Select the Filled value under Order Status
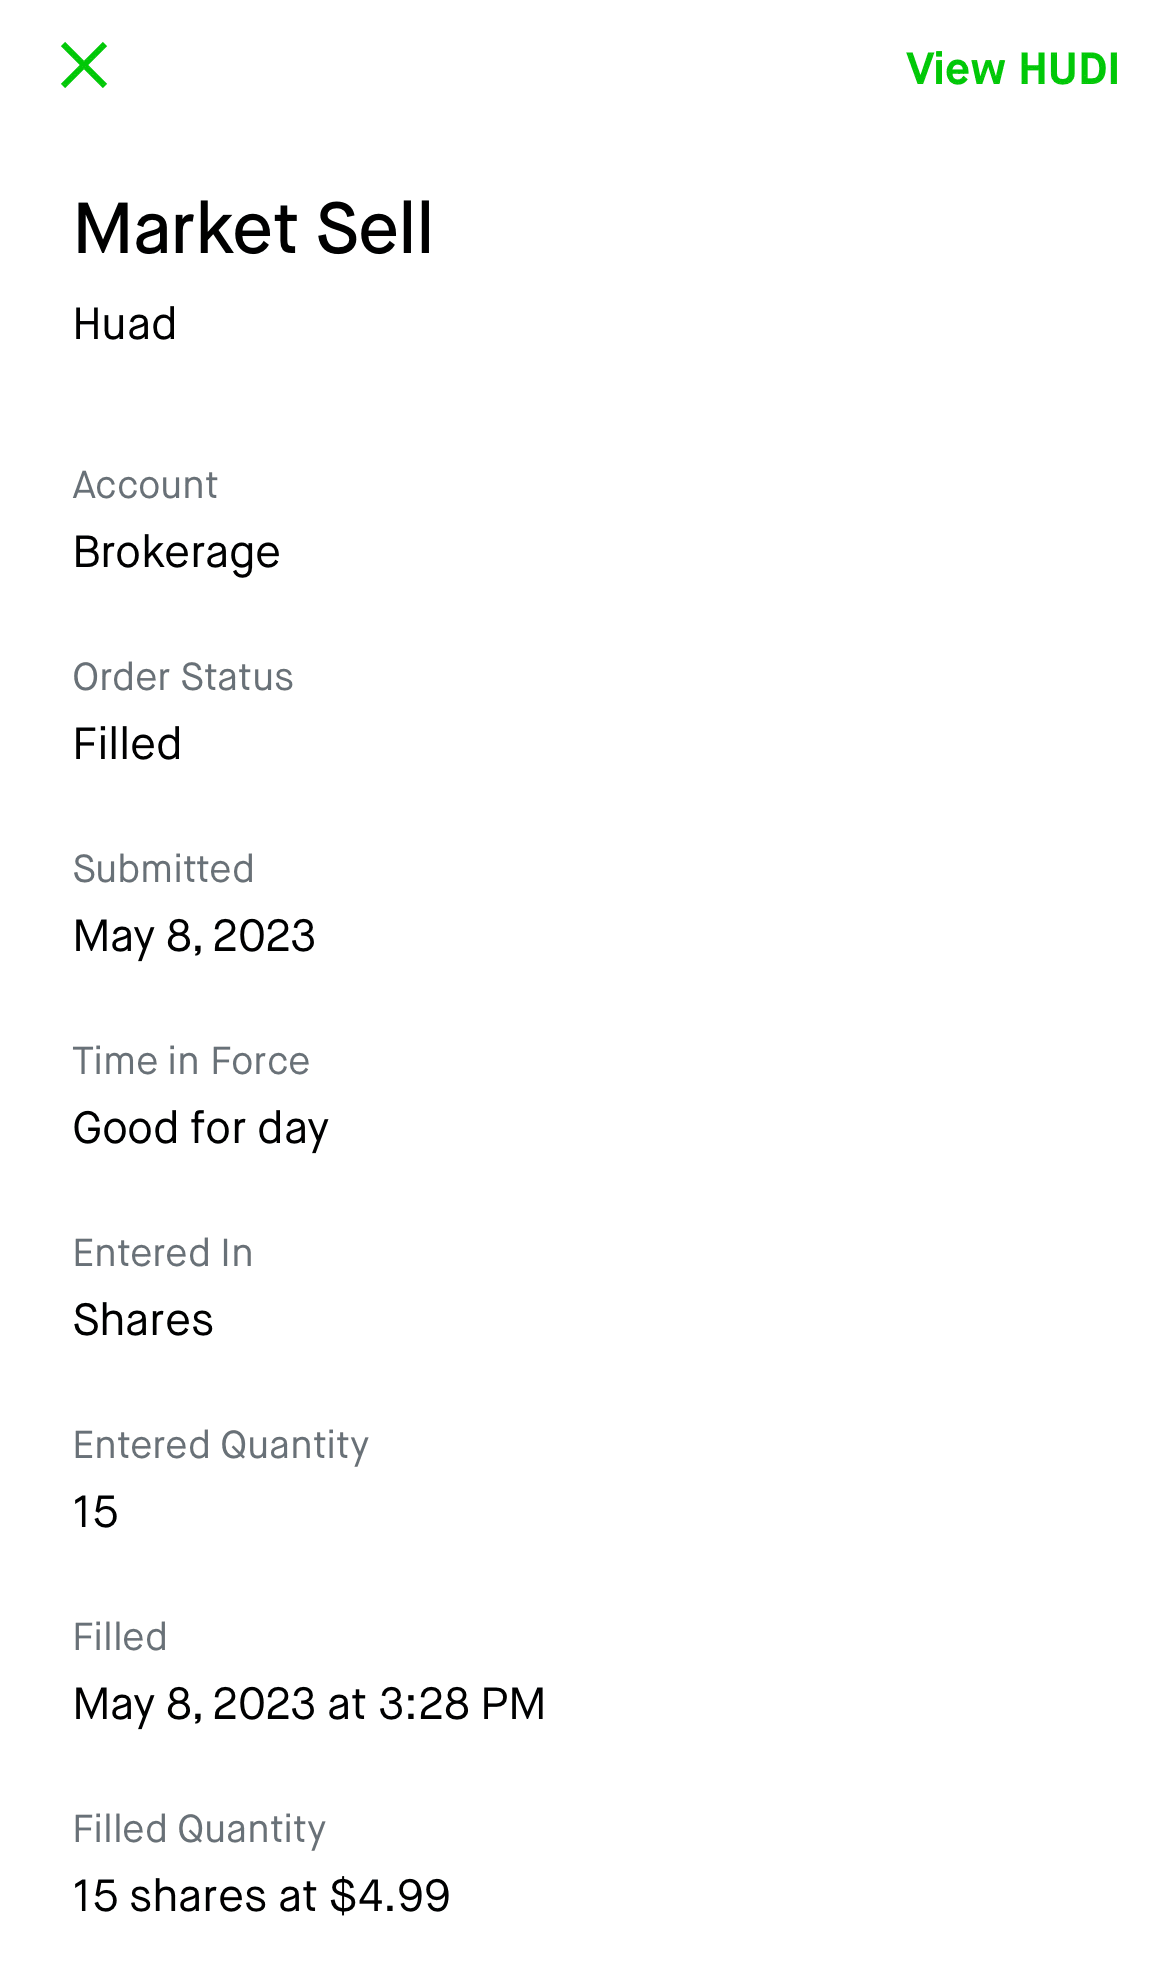Screen dimensions: 1156x1976 click(x=127, y=744)
